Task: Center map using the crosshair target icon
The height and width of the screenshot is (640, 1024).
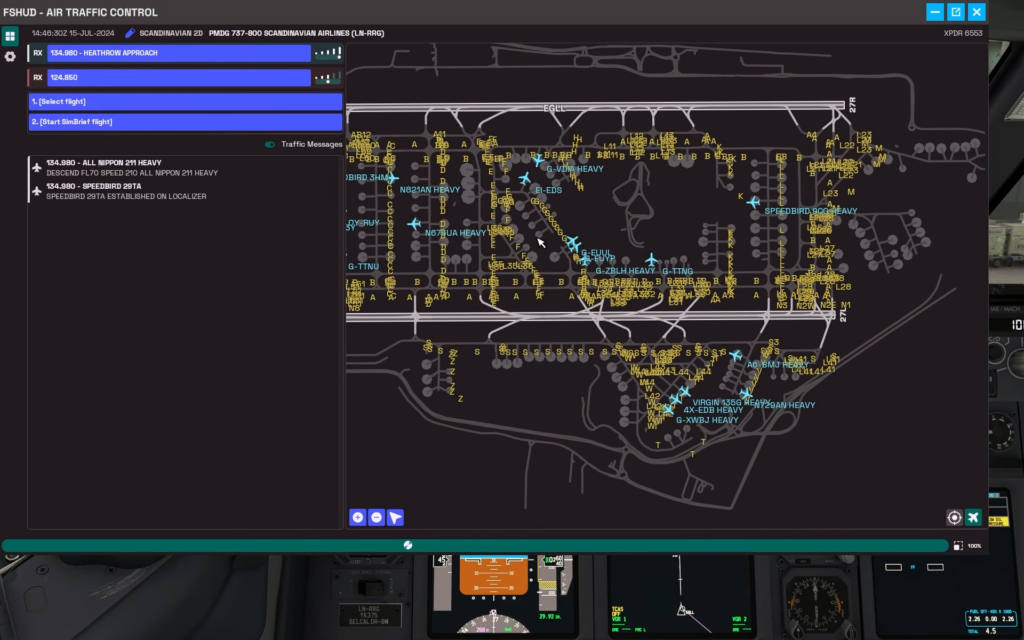Action: (x=954, y=517)
